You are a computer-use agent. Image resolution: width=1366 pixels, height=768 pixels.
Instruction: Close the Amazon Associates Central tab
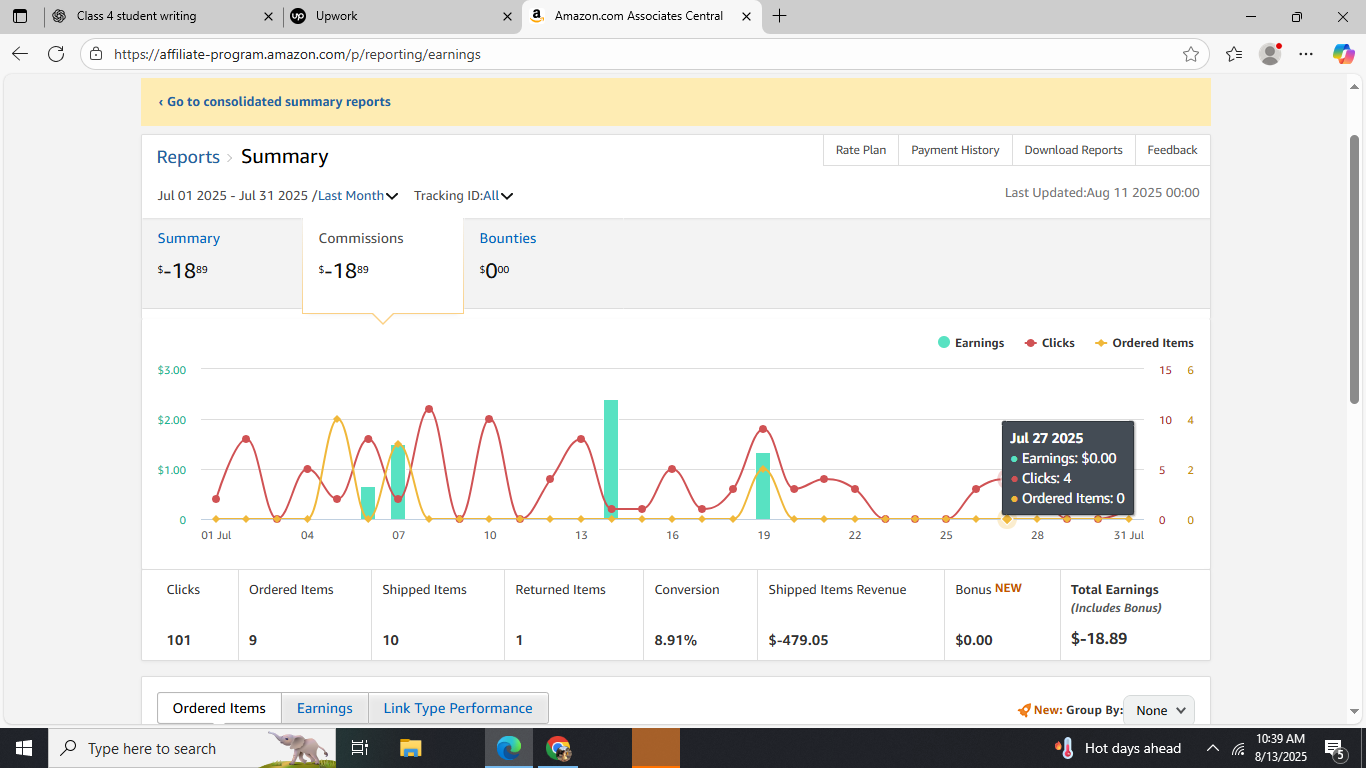click(x=746, y=16)
